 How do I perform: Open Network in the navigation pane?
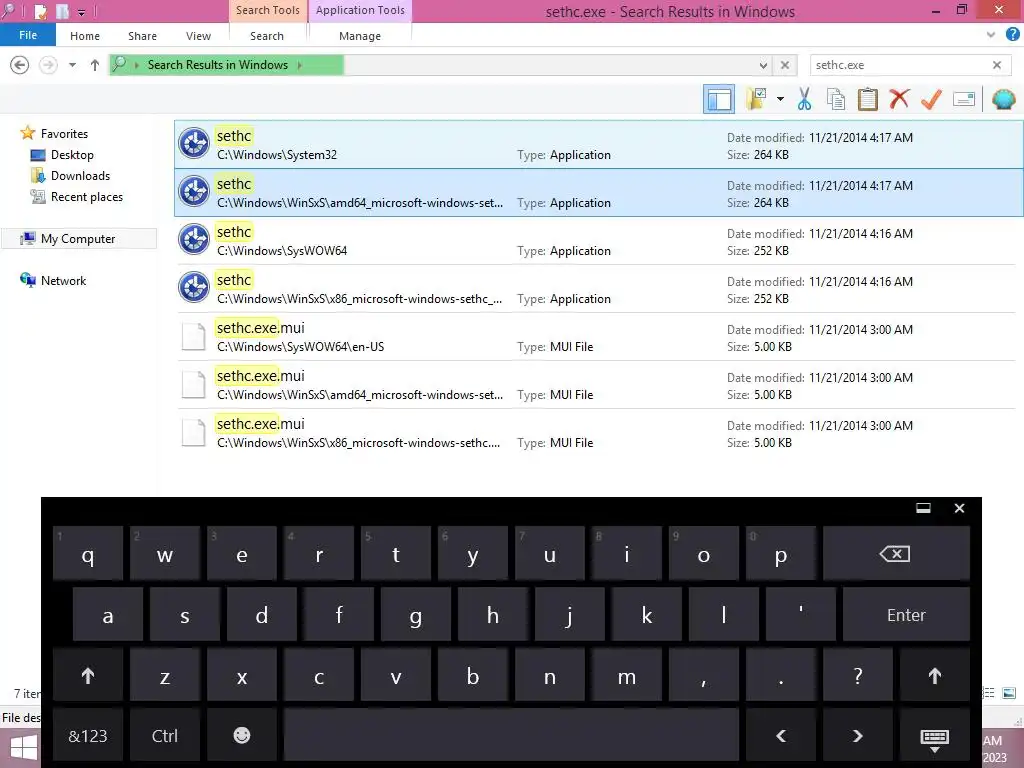(63, 280)
